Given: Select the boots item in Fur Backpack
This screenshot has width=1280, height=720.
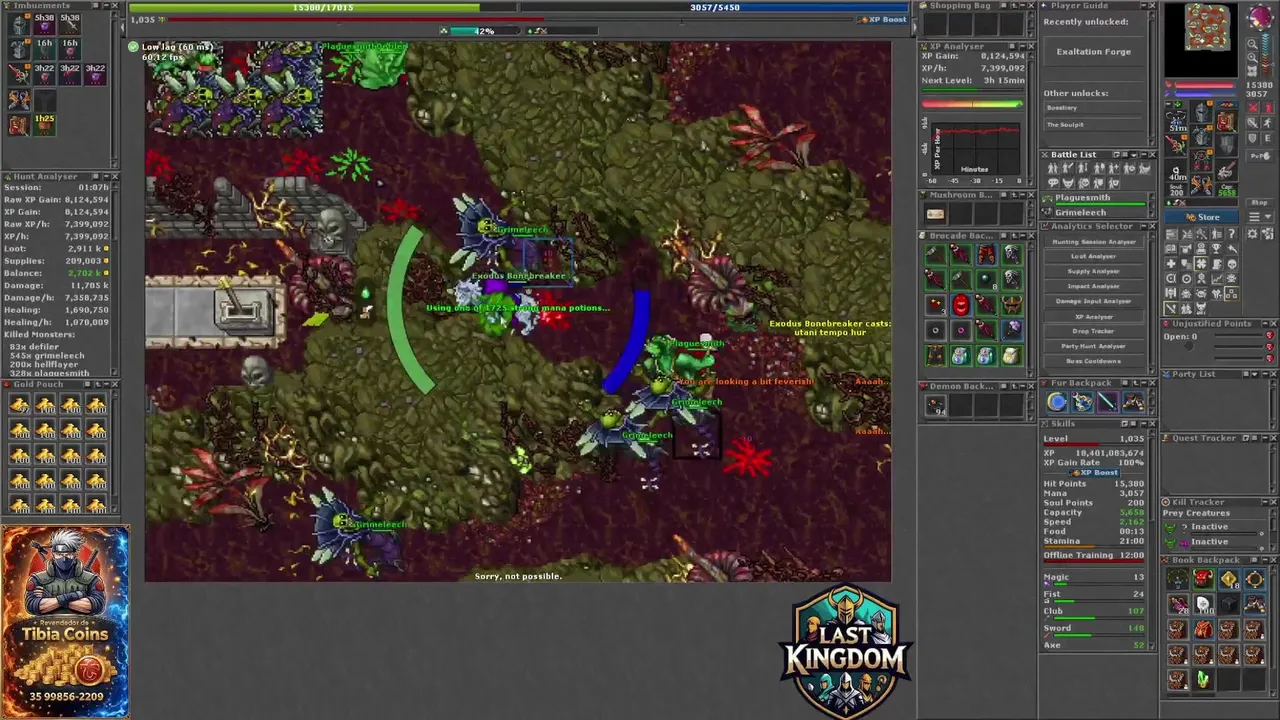Looking at the screenshot, I should click(x=1133, y=403).
